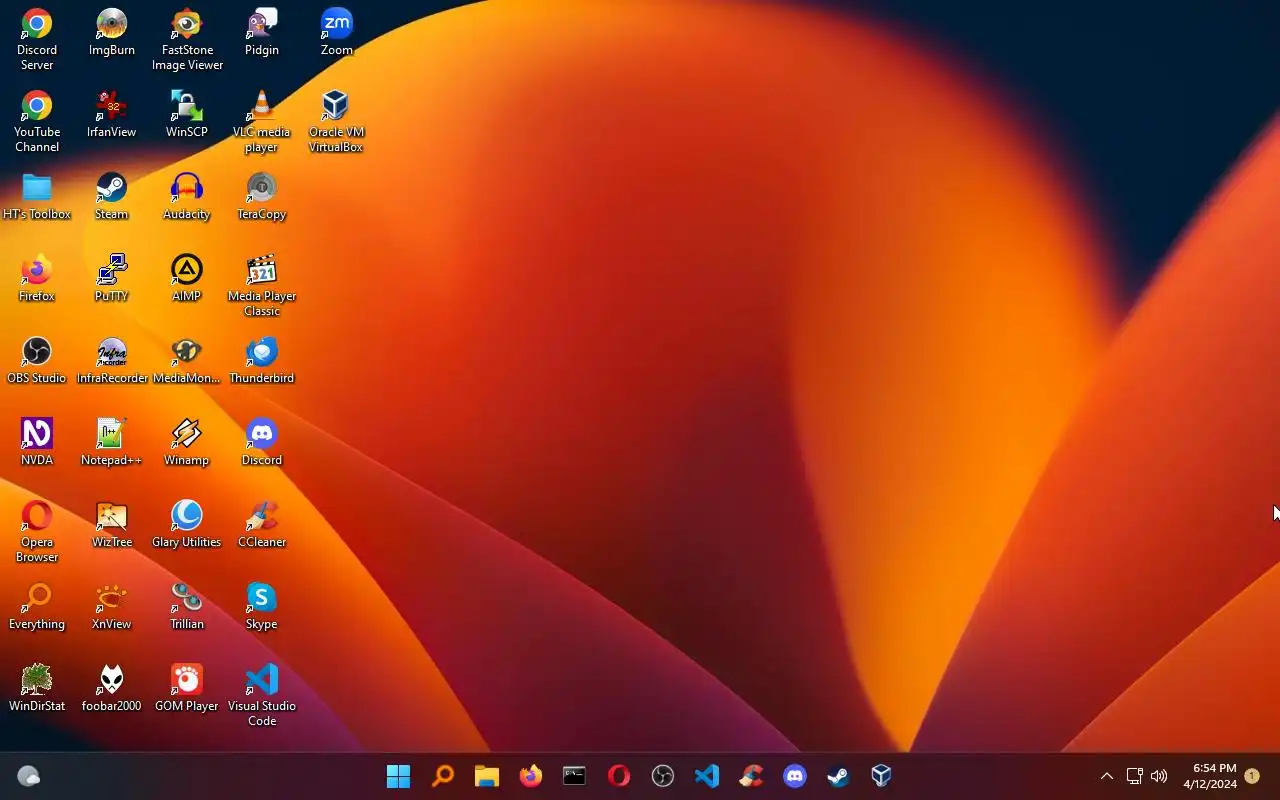Screen dimensions: 1280x800
Task: Open CCleaner from the taskbar
Action: (750, 776)
